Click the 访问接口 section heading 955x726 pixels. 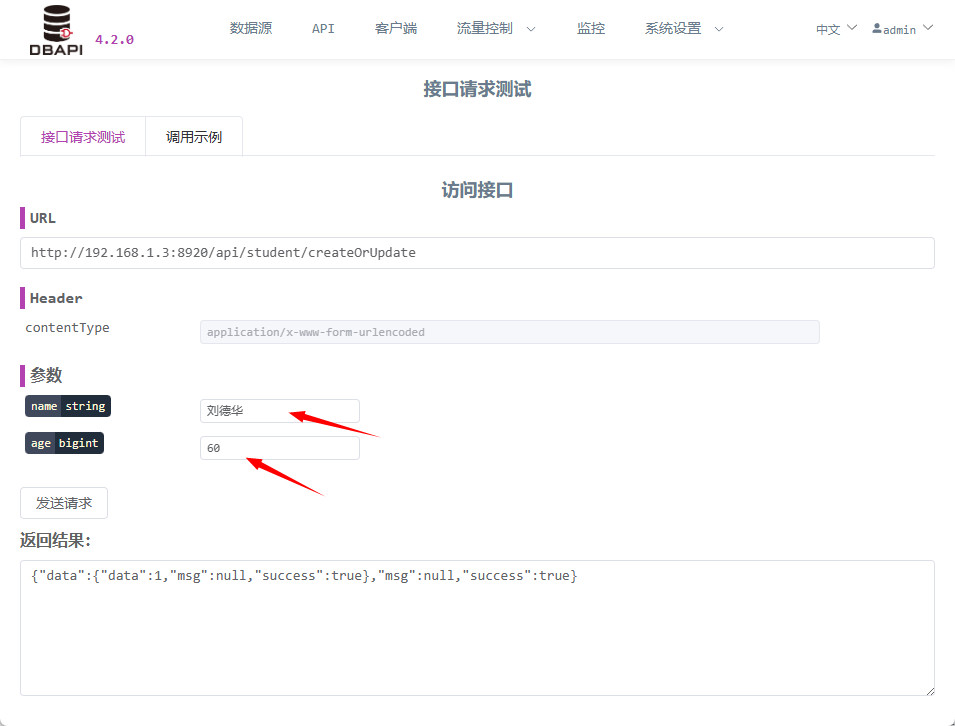click(x=477, y=190)
